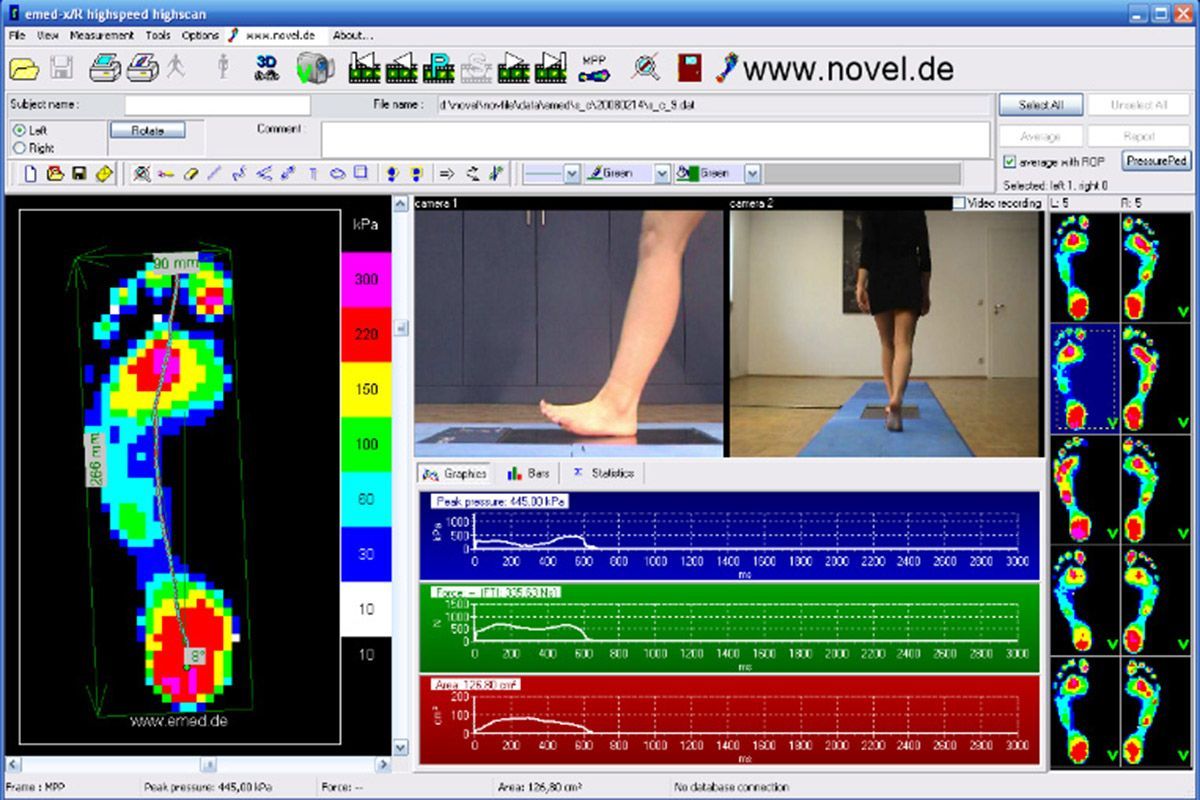Select the eraser tool in drawing toolbar

190,173
